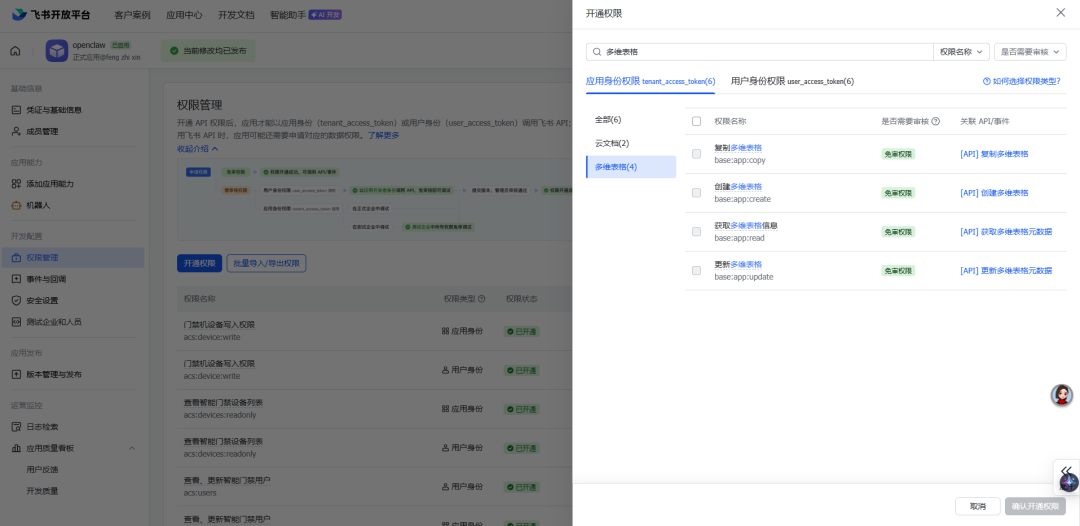Click the home icon in the header

[x=15, y=51]
